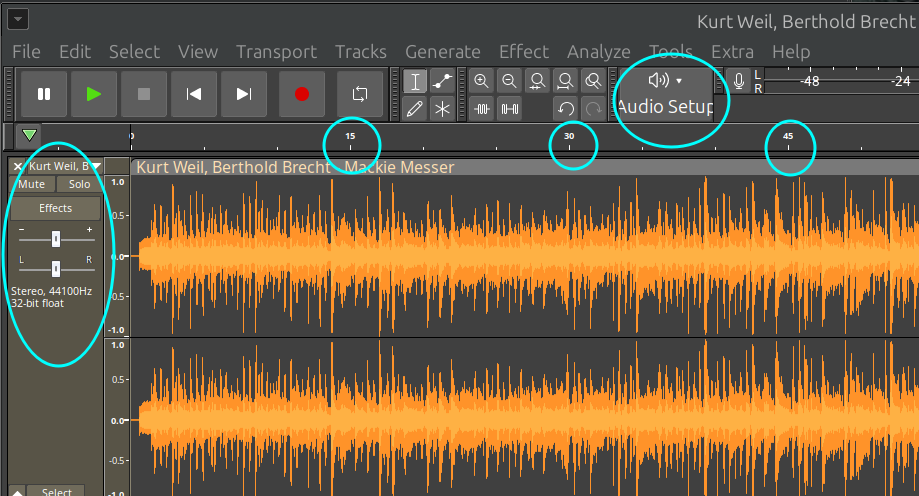Screen dimensions: 919x496
Task: Click inside the lower channel waveform
Action: [x=525, y=417]
